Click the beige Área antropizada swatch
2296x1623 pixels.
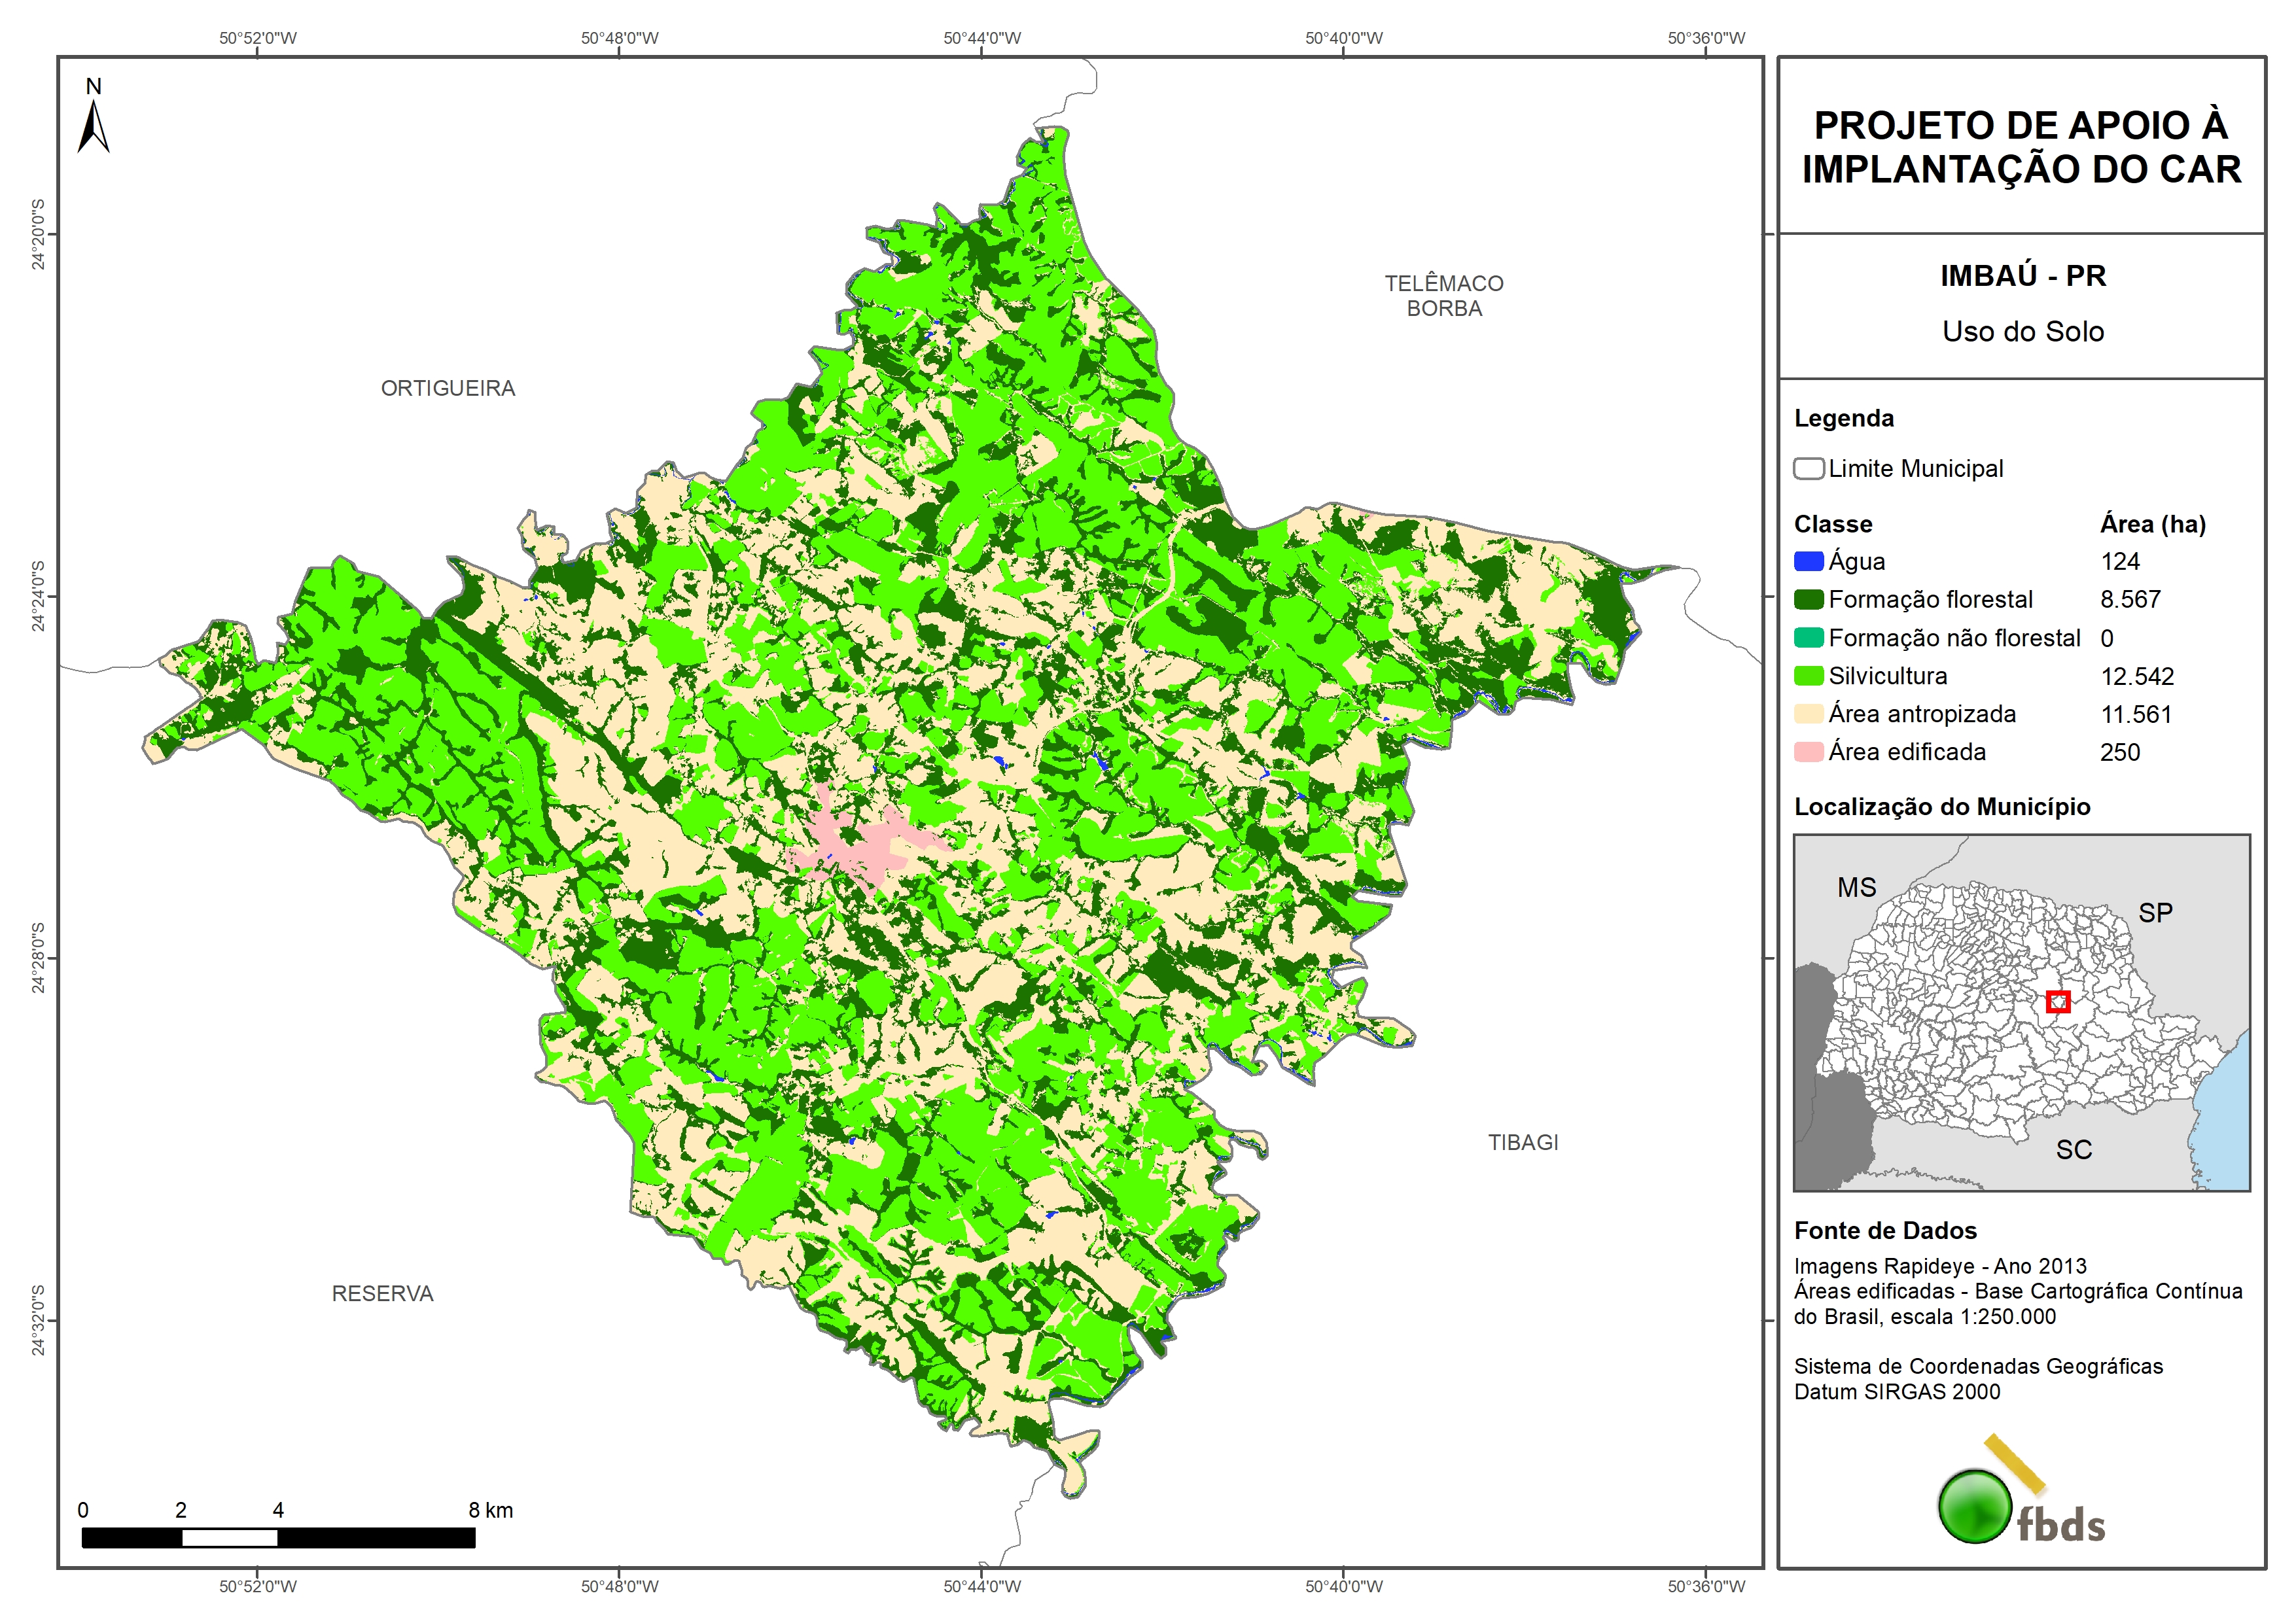click(x=1808, y=714)
